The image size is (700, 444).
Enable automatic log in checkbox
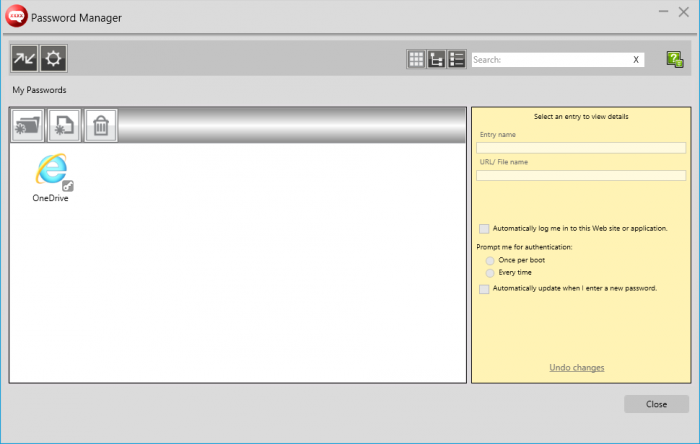485,229
